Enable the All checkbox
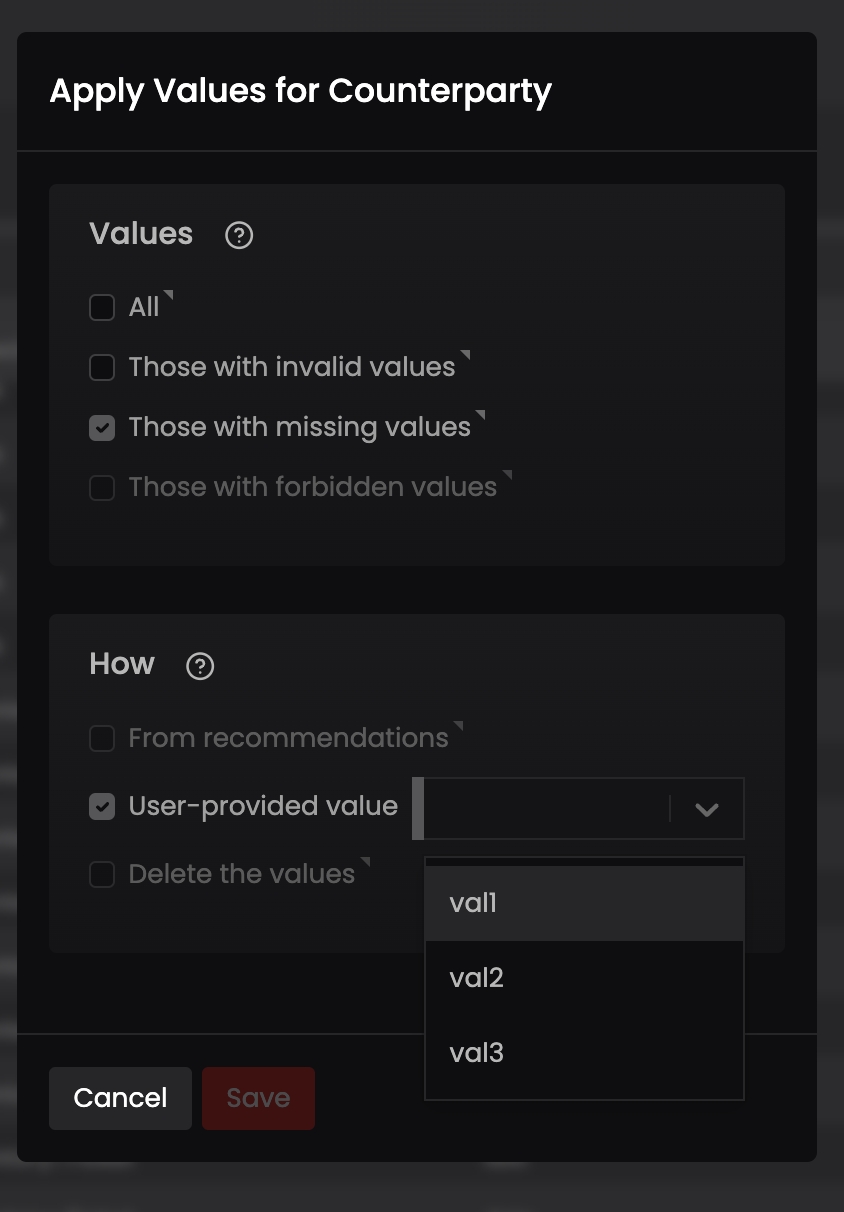The height and width of the screenshot is (1212, 844). coord(102,307)
